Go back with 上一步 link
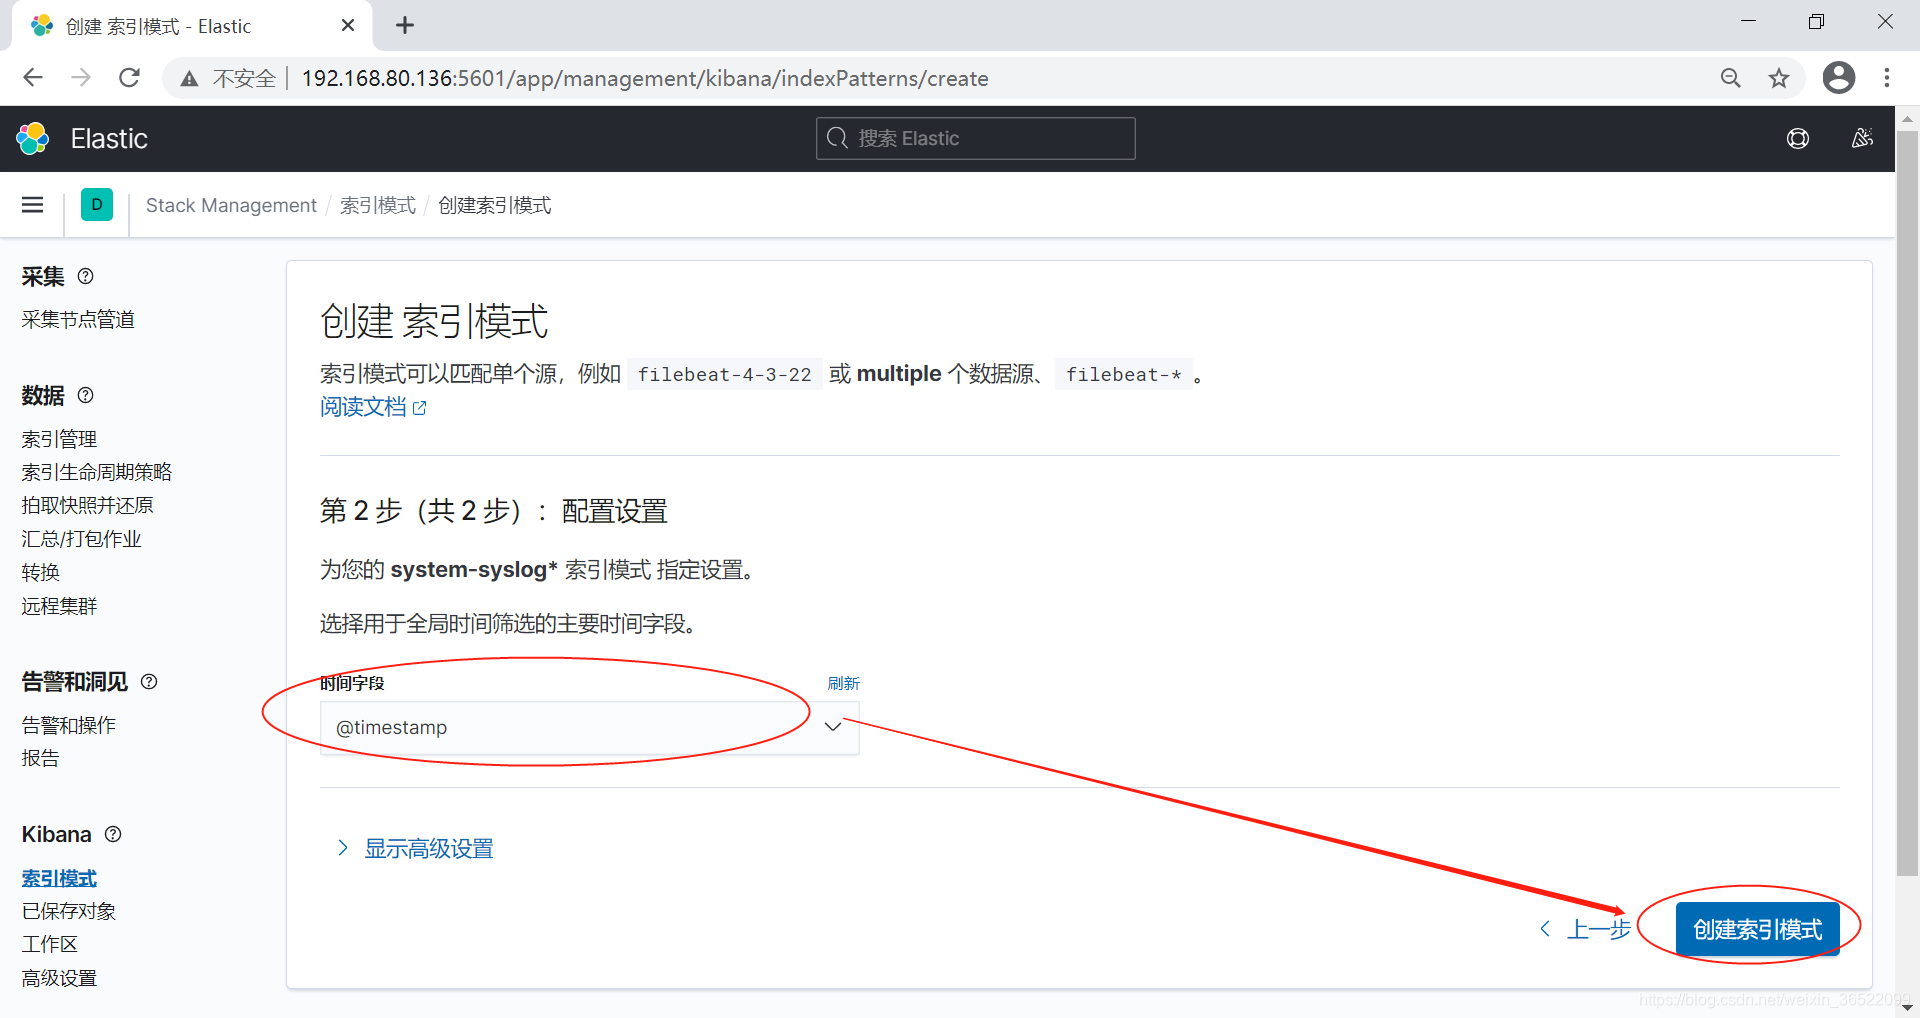This screenshot has width=1920, height=1018. pos(1586,929)
